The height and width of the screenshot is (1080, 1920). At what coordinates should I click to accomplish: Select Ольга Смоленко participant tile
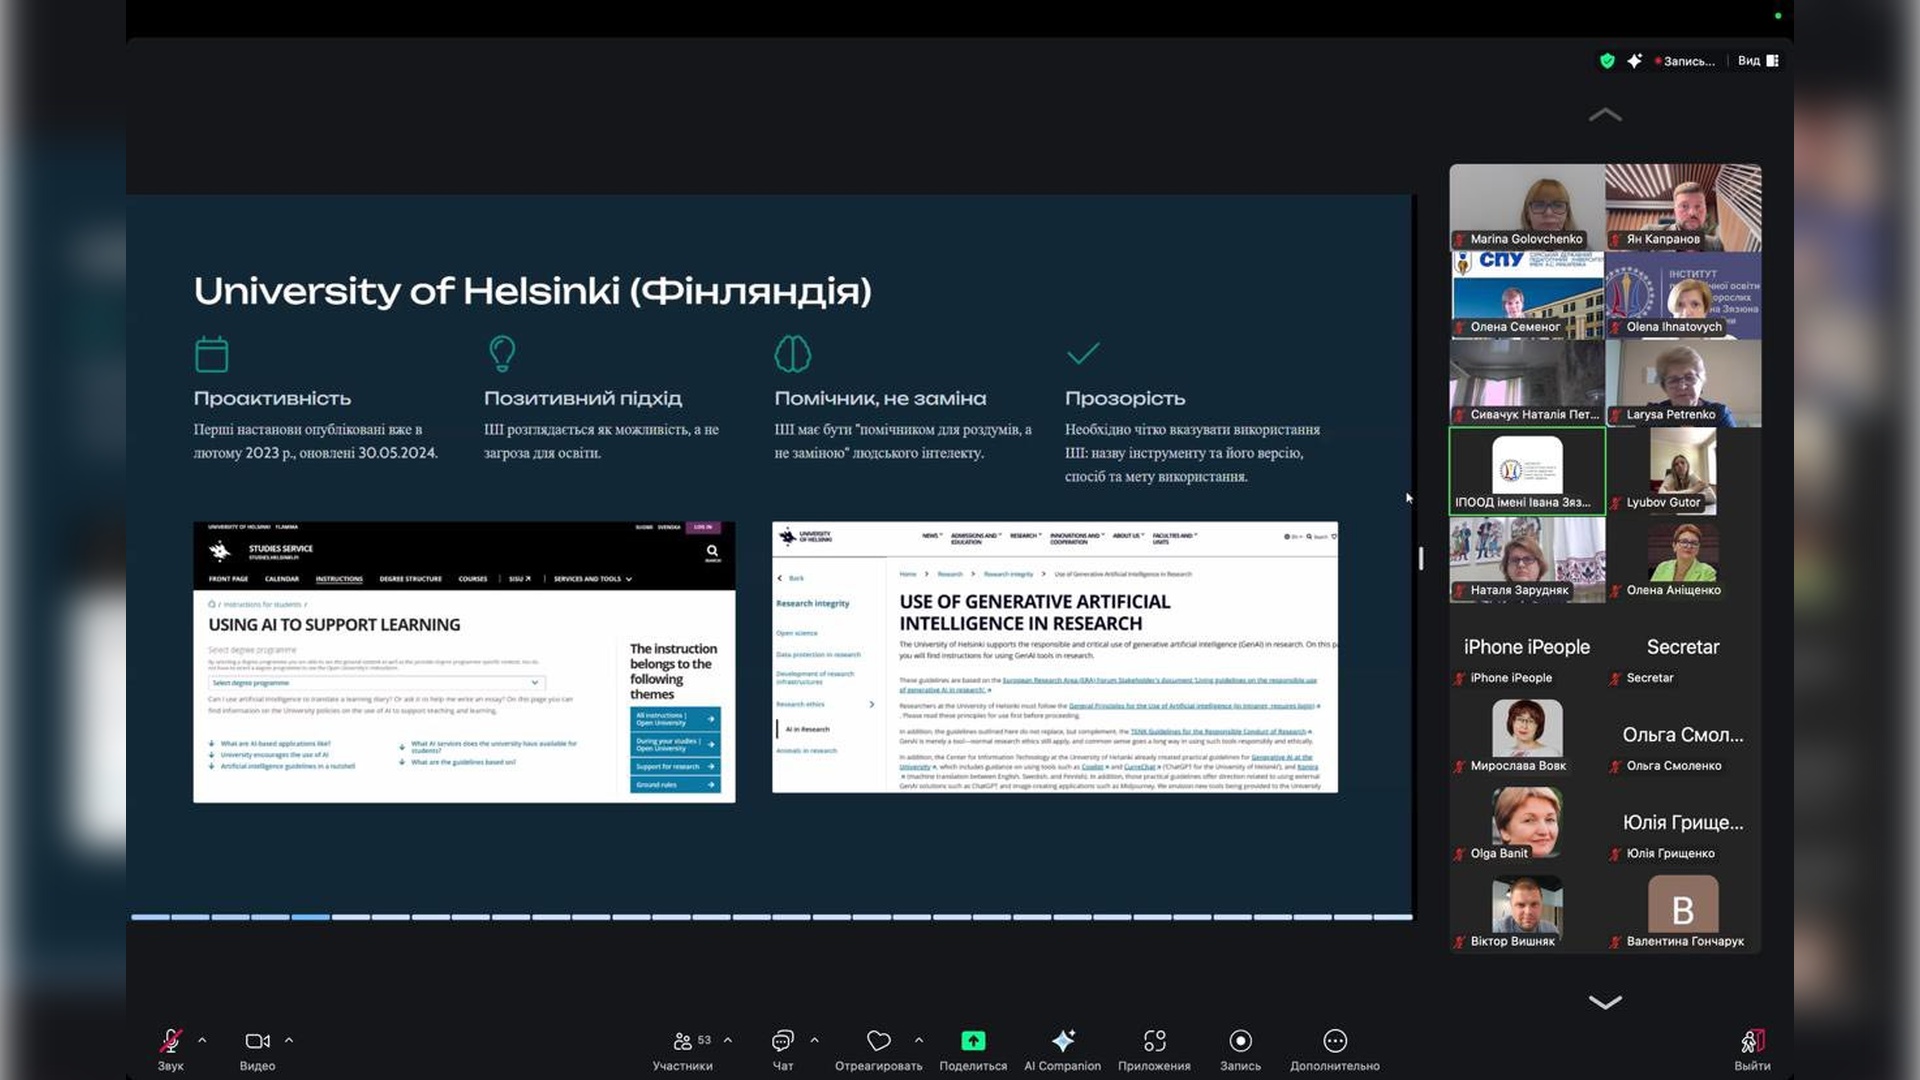point(1684,735)
